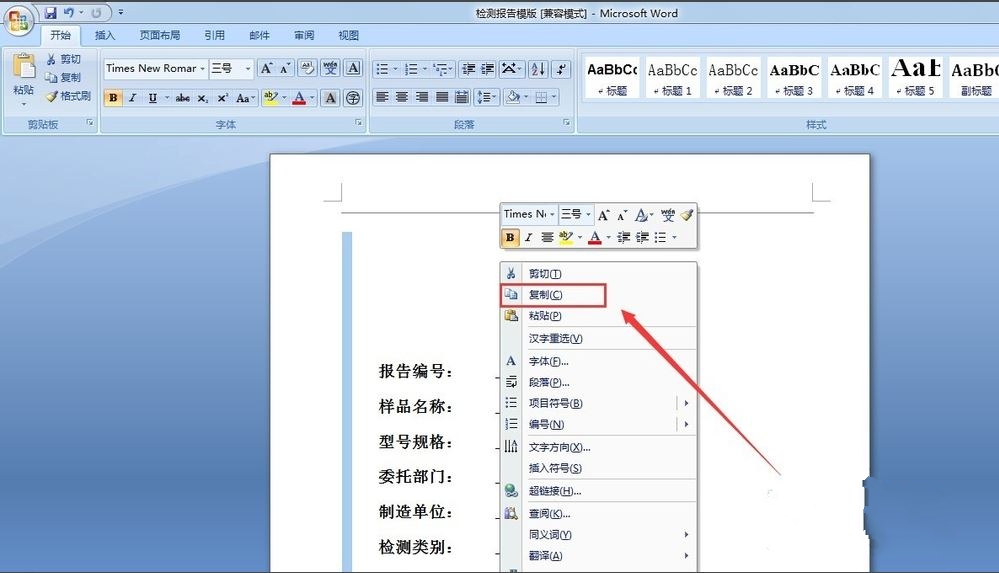
Task: Open 段落(P)... from context menu
Action: (x=598, y=382)
